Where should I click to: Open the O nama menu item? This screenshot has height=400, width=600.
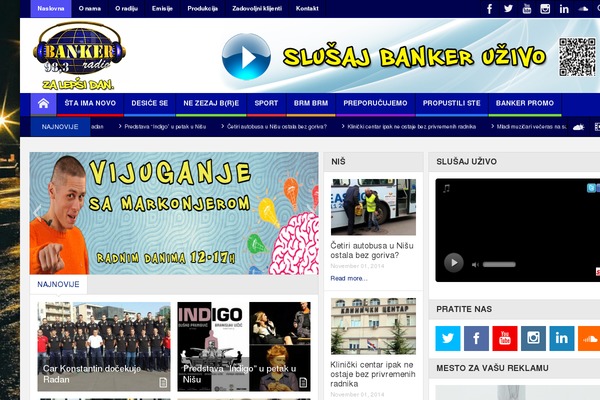(x=90, y=8)
